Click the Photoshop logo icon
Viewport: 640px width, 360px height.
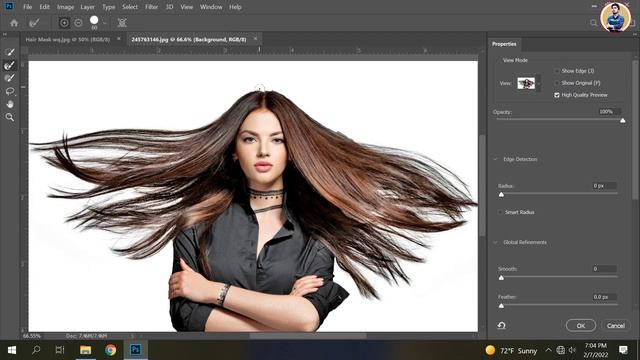coord(9,7)
